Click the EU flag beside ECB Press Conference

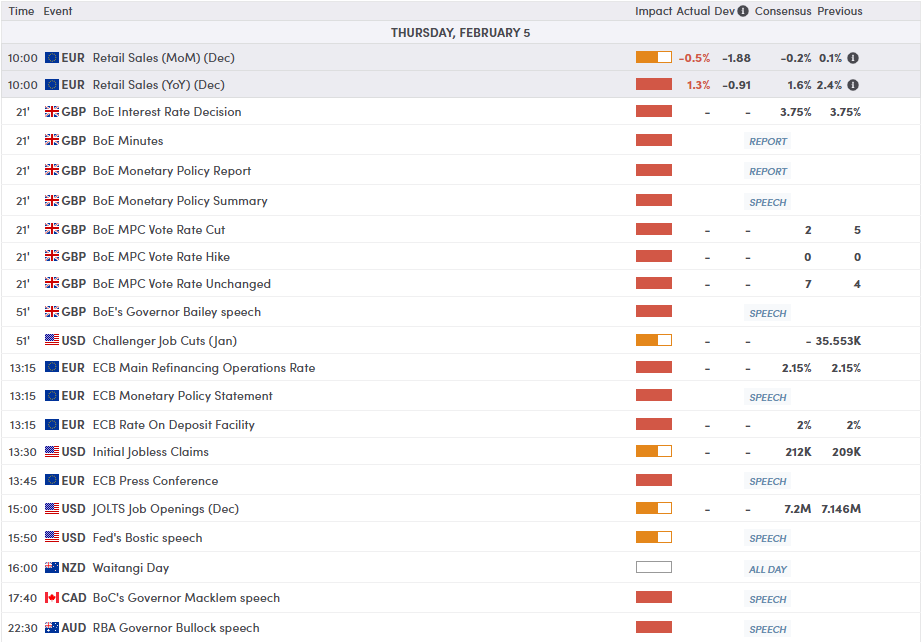(x=52, y=480)
